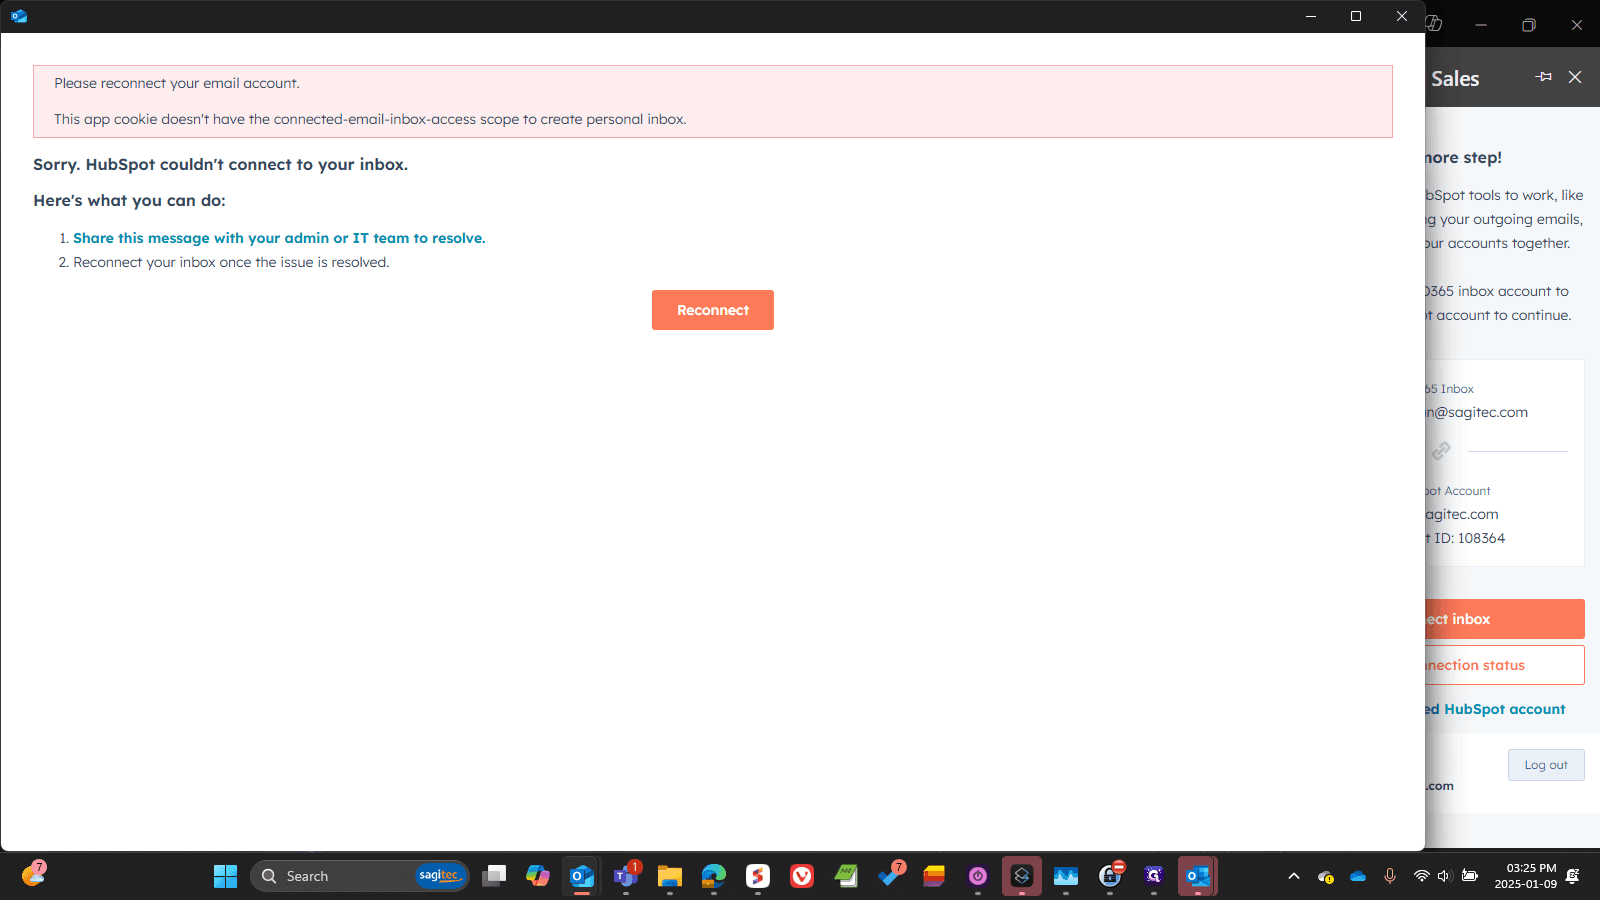
Task: Maximize the HubSpot reconnect dialog window
Action: pos(1356,16)
